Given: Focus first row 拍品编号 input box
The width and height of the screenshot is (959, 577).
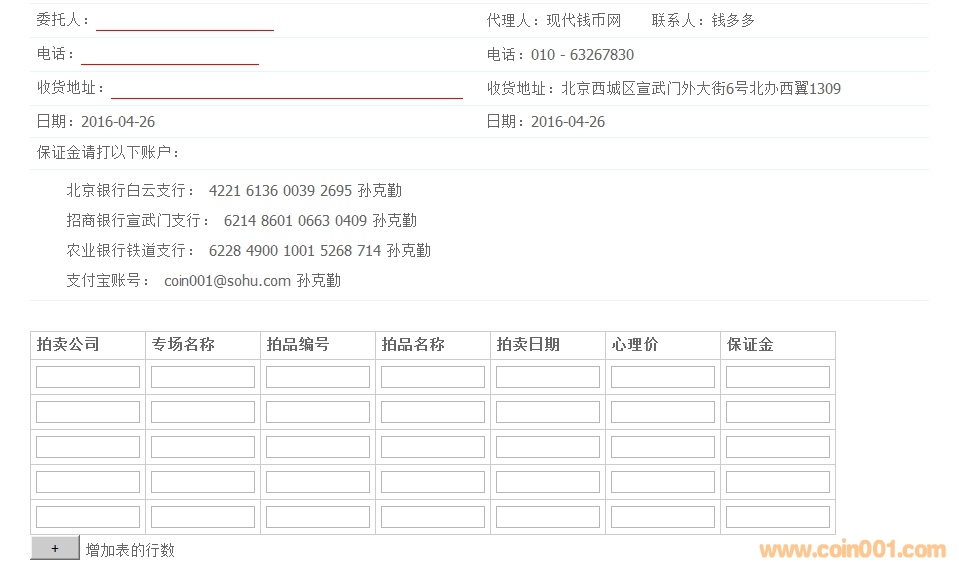Looking at the screenshot, I should click(x=318, y=377).
